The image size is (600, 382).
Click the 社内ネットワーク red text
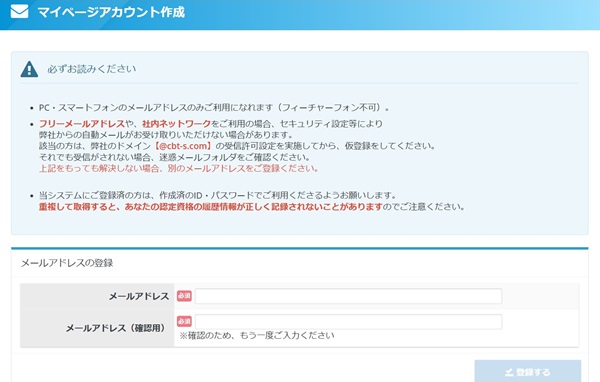[176, 124]
